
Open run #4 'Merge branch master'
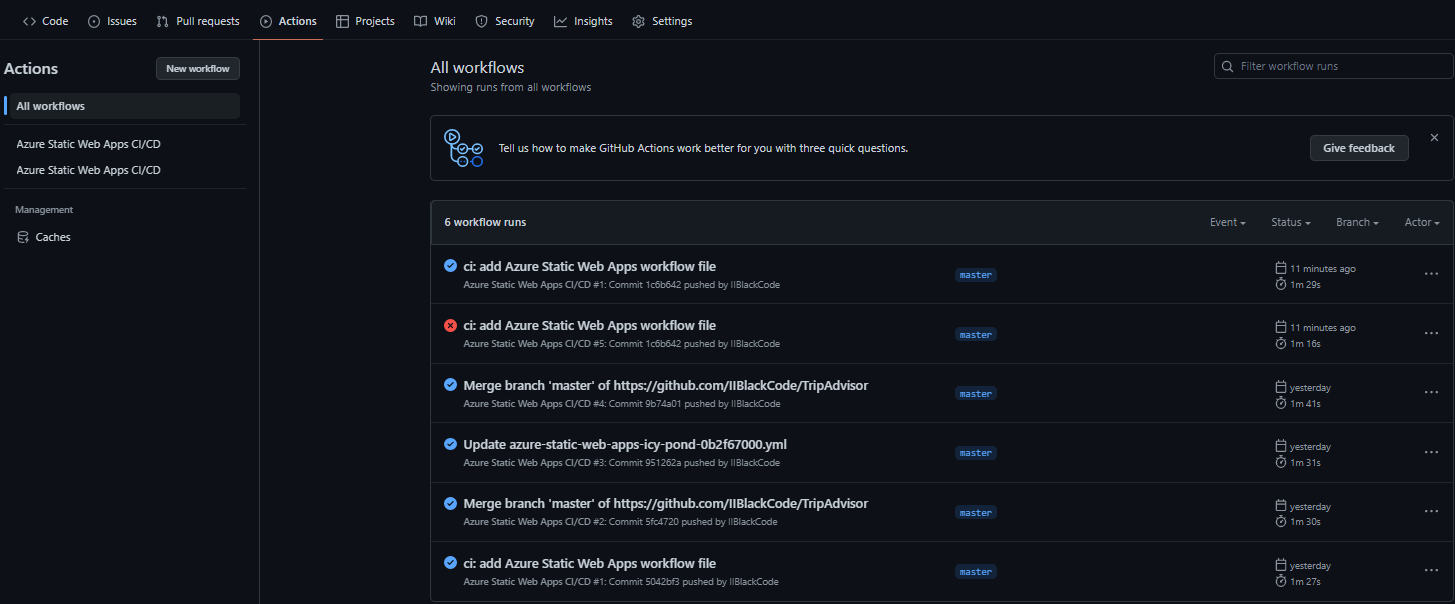click(x=665, y=385)
